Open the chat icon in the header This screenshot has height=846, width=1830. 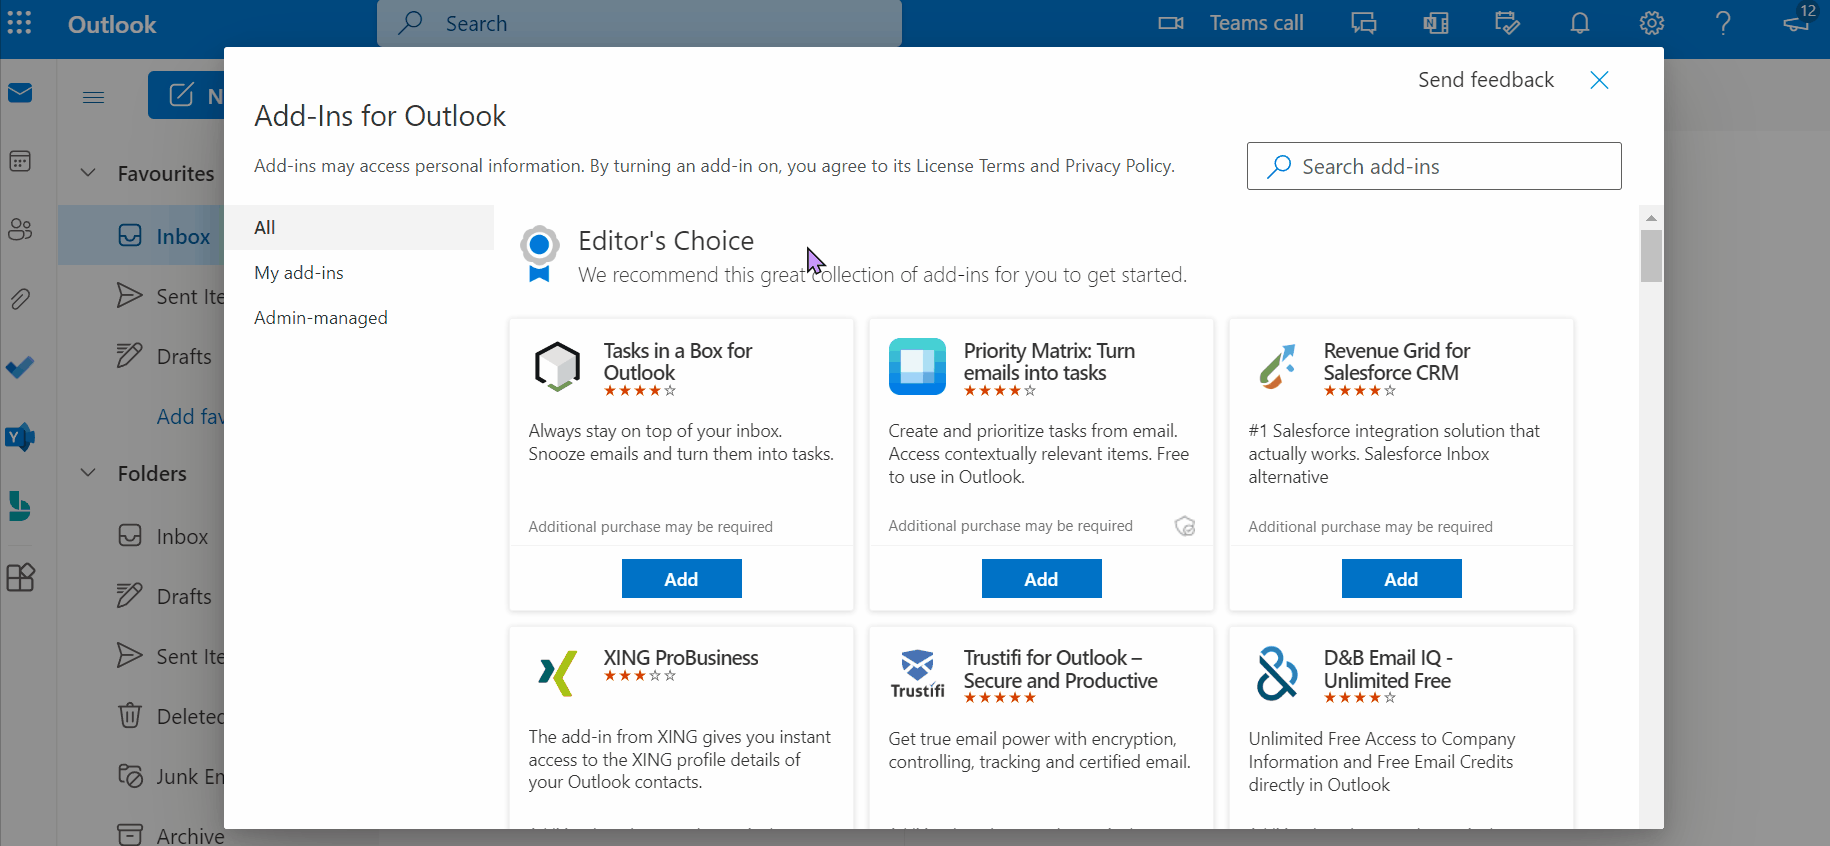coord(1364,23)
